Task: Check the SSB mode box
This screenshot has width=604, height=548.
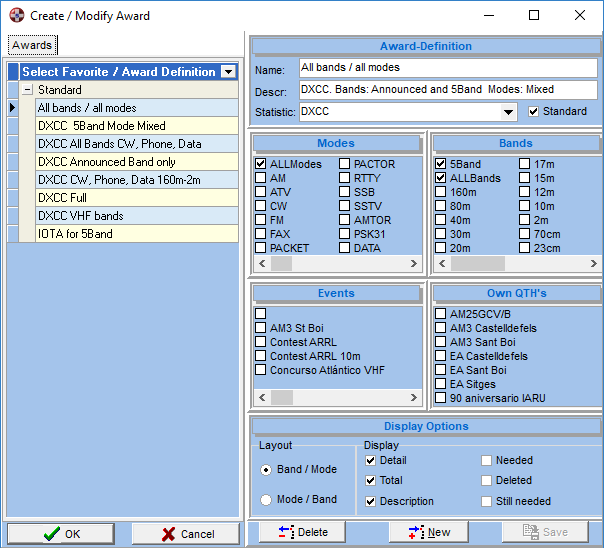Action: coord(345,192)
